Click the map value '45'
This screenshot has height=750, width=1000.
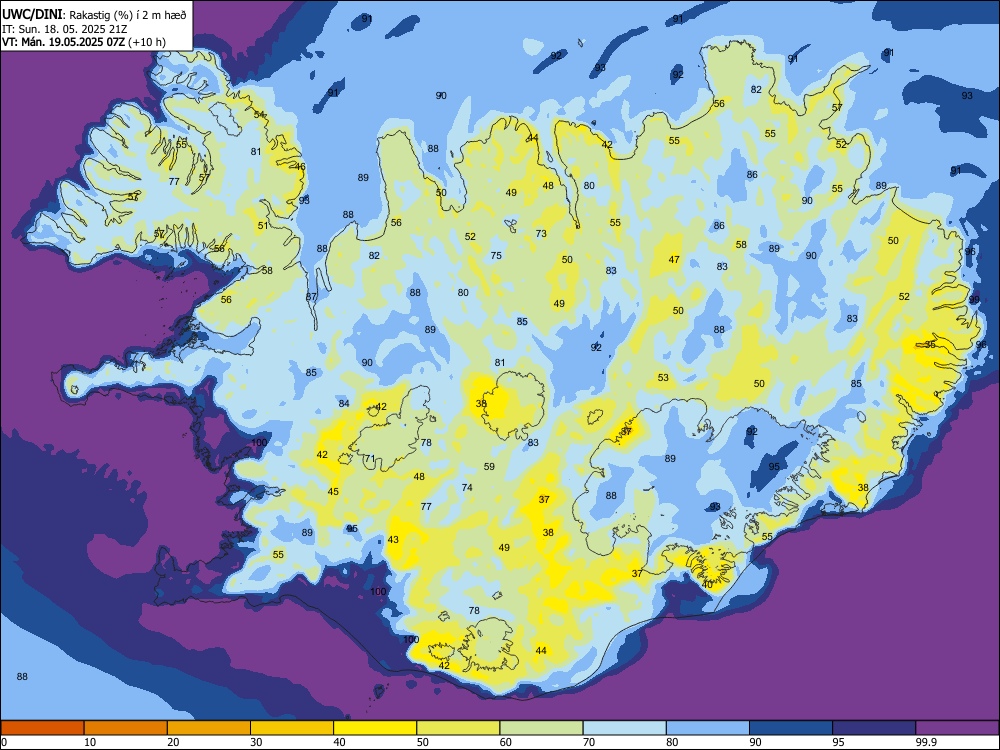point(333,491)
